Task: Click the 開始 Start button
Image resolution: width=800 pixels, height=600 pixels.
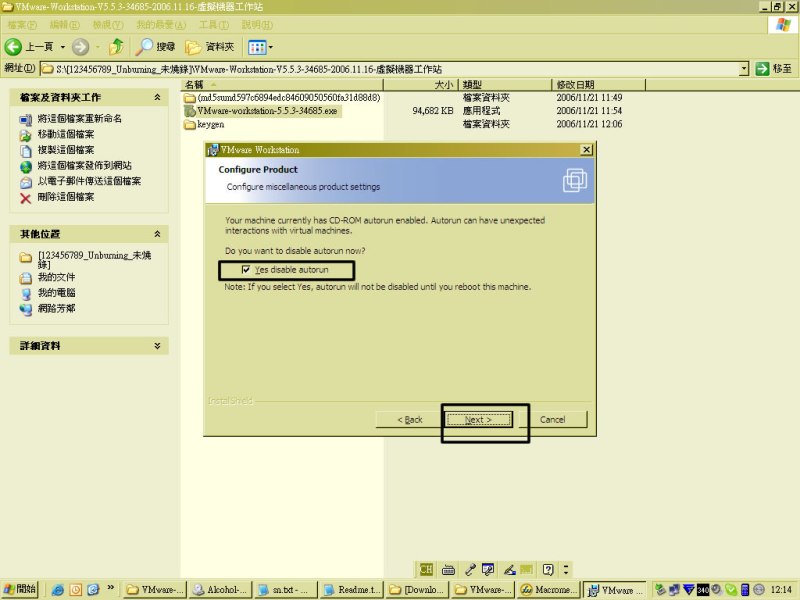Action: point(20,589)
